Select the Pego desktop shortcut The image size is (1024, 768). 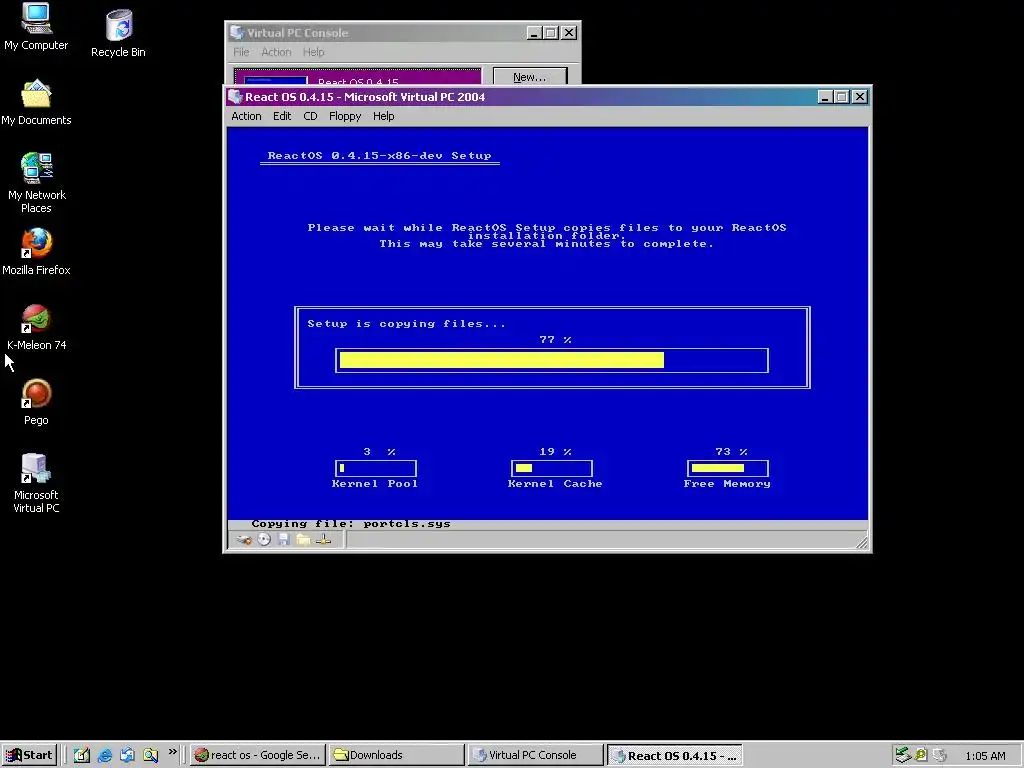[36, 402]
